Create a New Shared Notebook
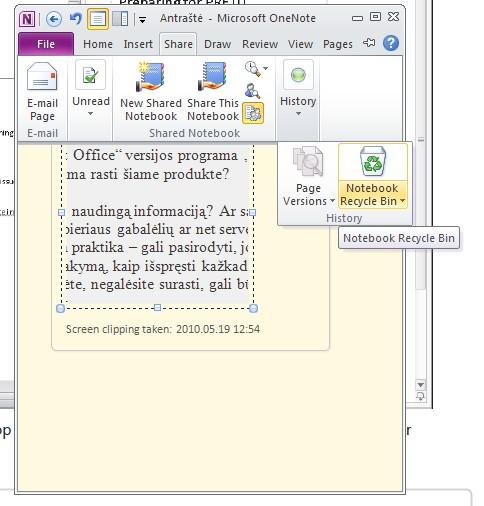 pyautogui.click(x=151, y=92)
